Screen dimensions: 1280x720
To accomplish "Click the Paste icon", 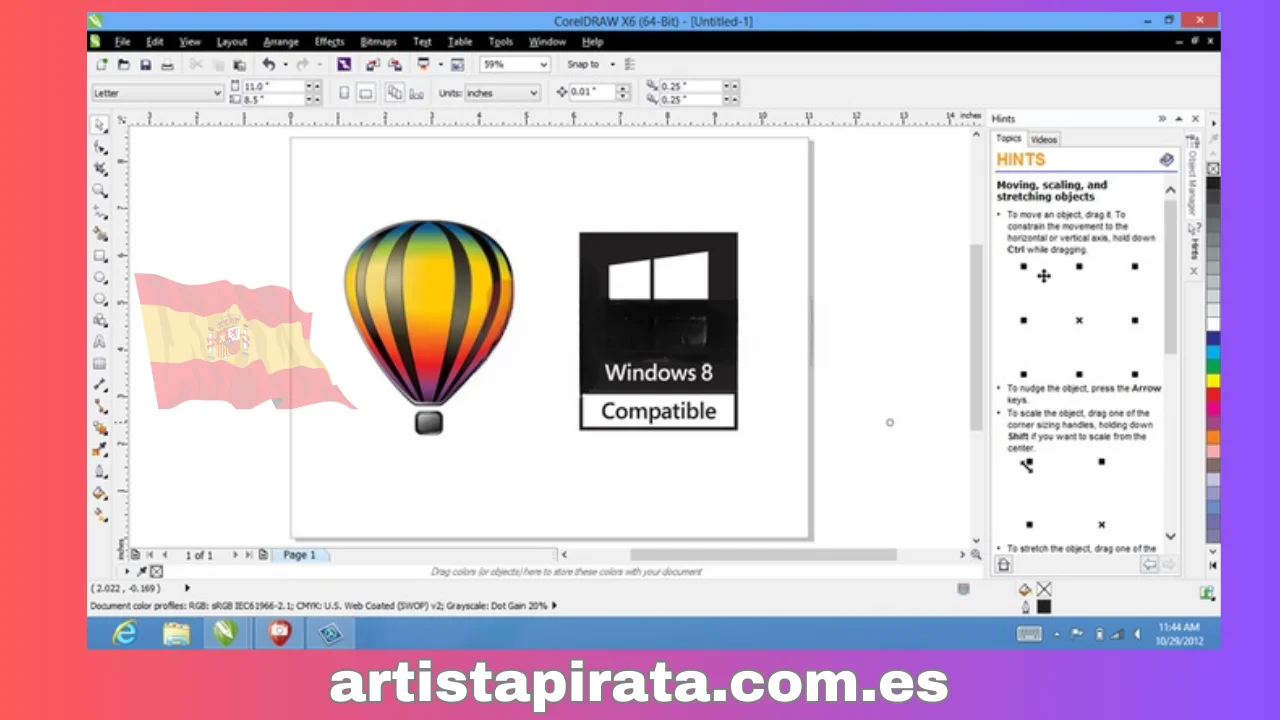I will point(239,64).
